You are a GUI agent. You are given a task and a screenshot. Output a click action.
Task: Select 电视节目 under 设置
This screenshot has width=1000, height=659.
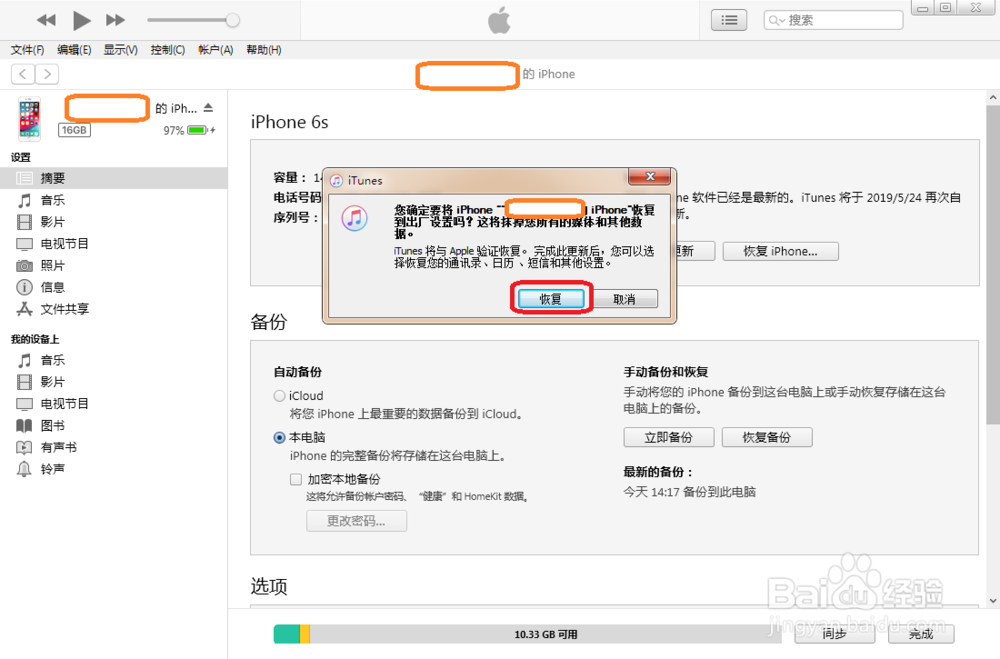pyautogui.click(x=114, y=244)
